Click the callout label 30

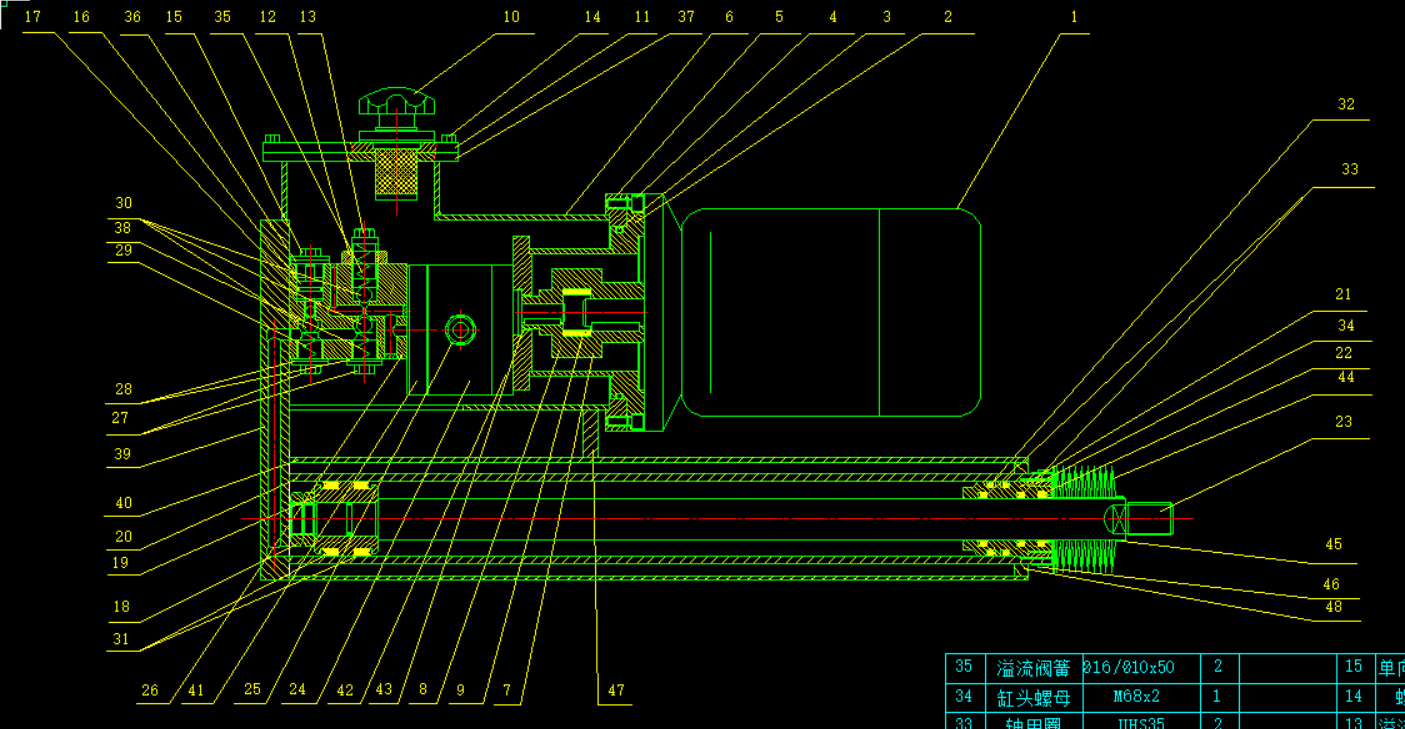[123, 204]
